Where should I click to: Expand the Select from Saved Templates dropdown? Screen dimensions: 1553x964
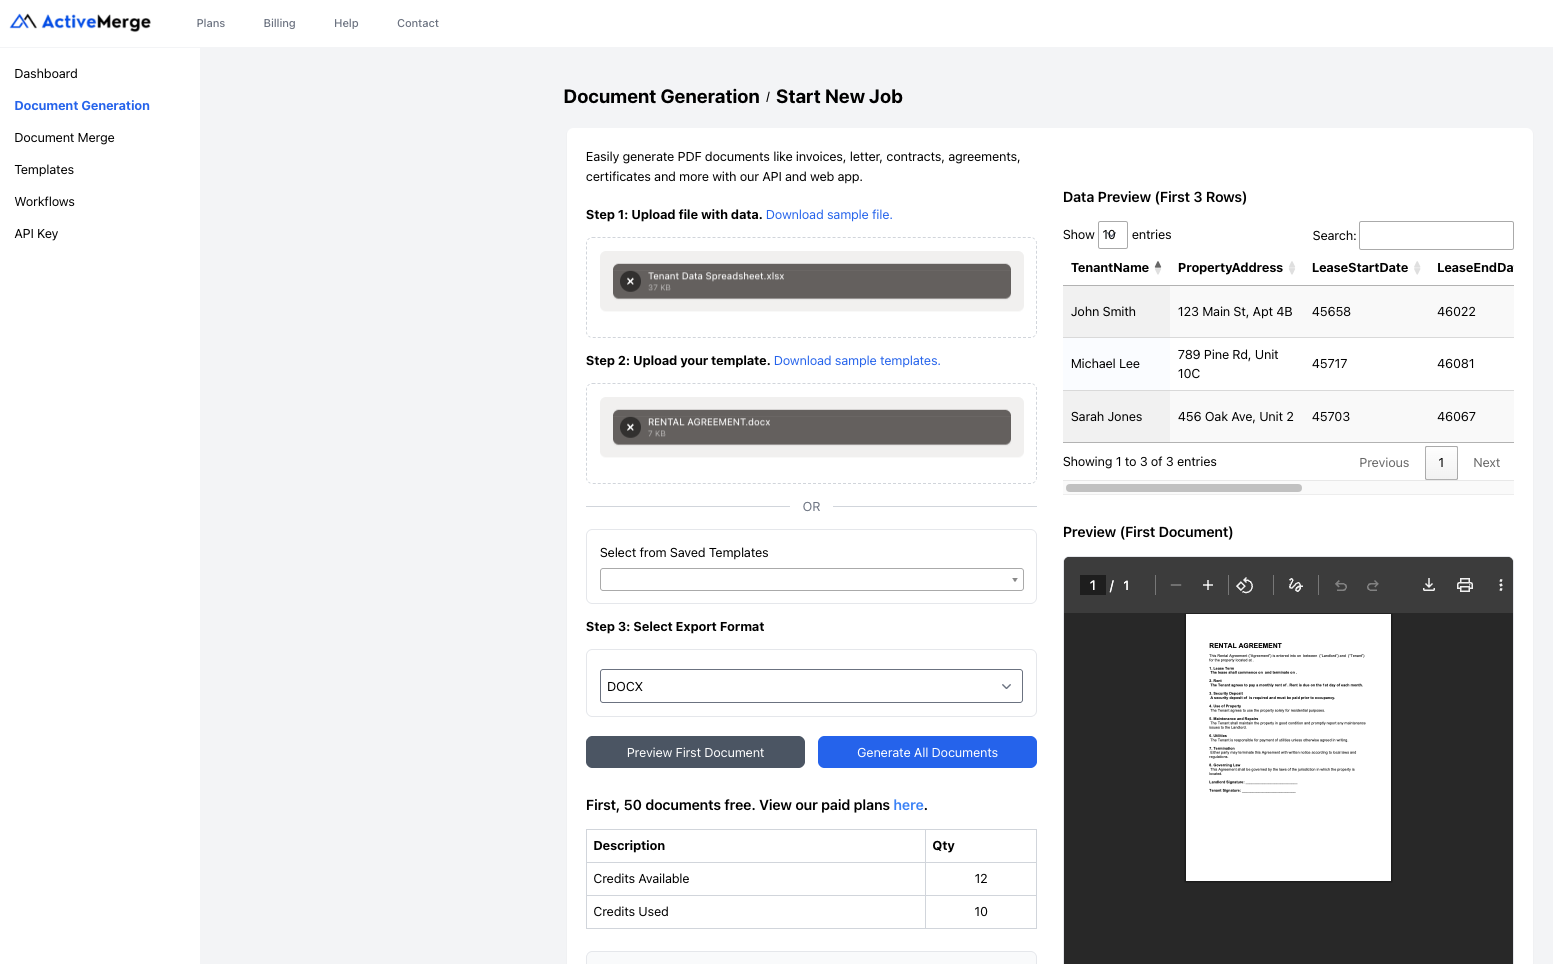coord(810,579)
